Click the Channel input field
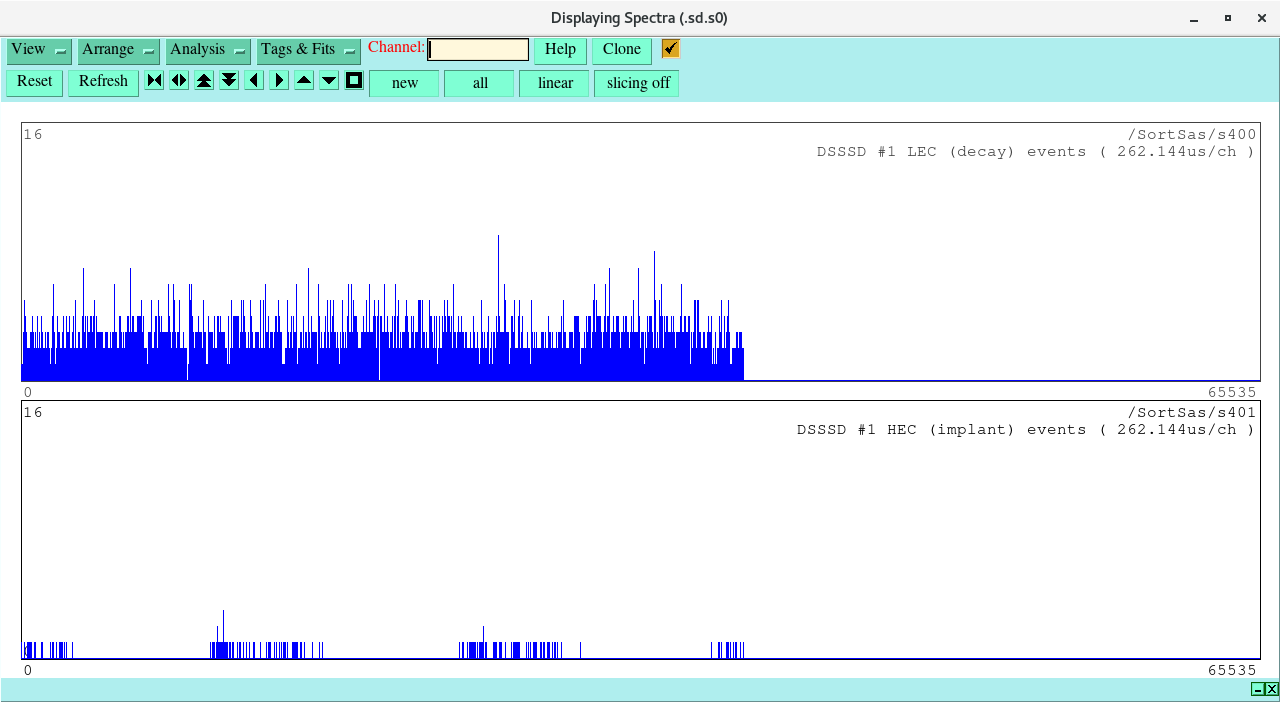This screenshot has width=1280, height=702. tap(478, 50)
